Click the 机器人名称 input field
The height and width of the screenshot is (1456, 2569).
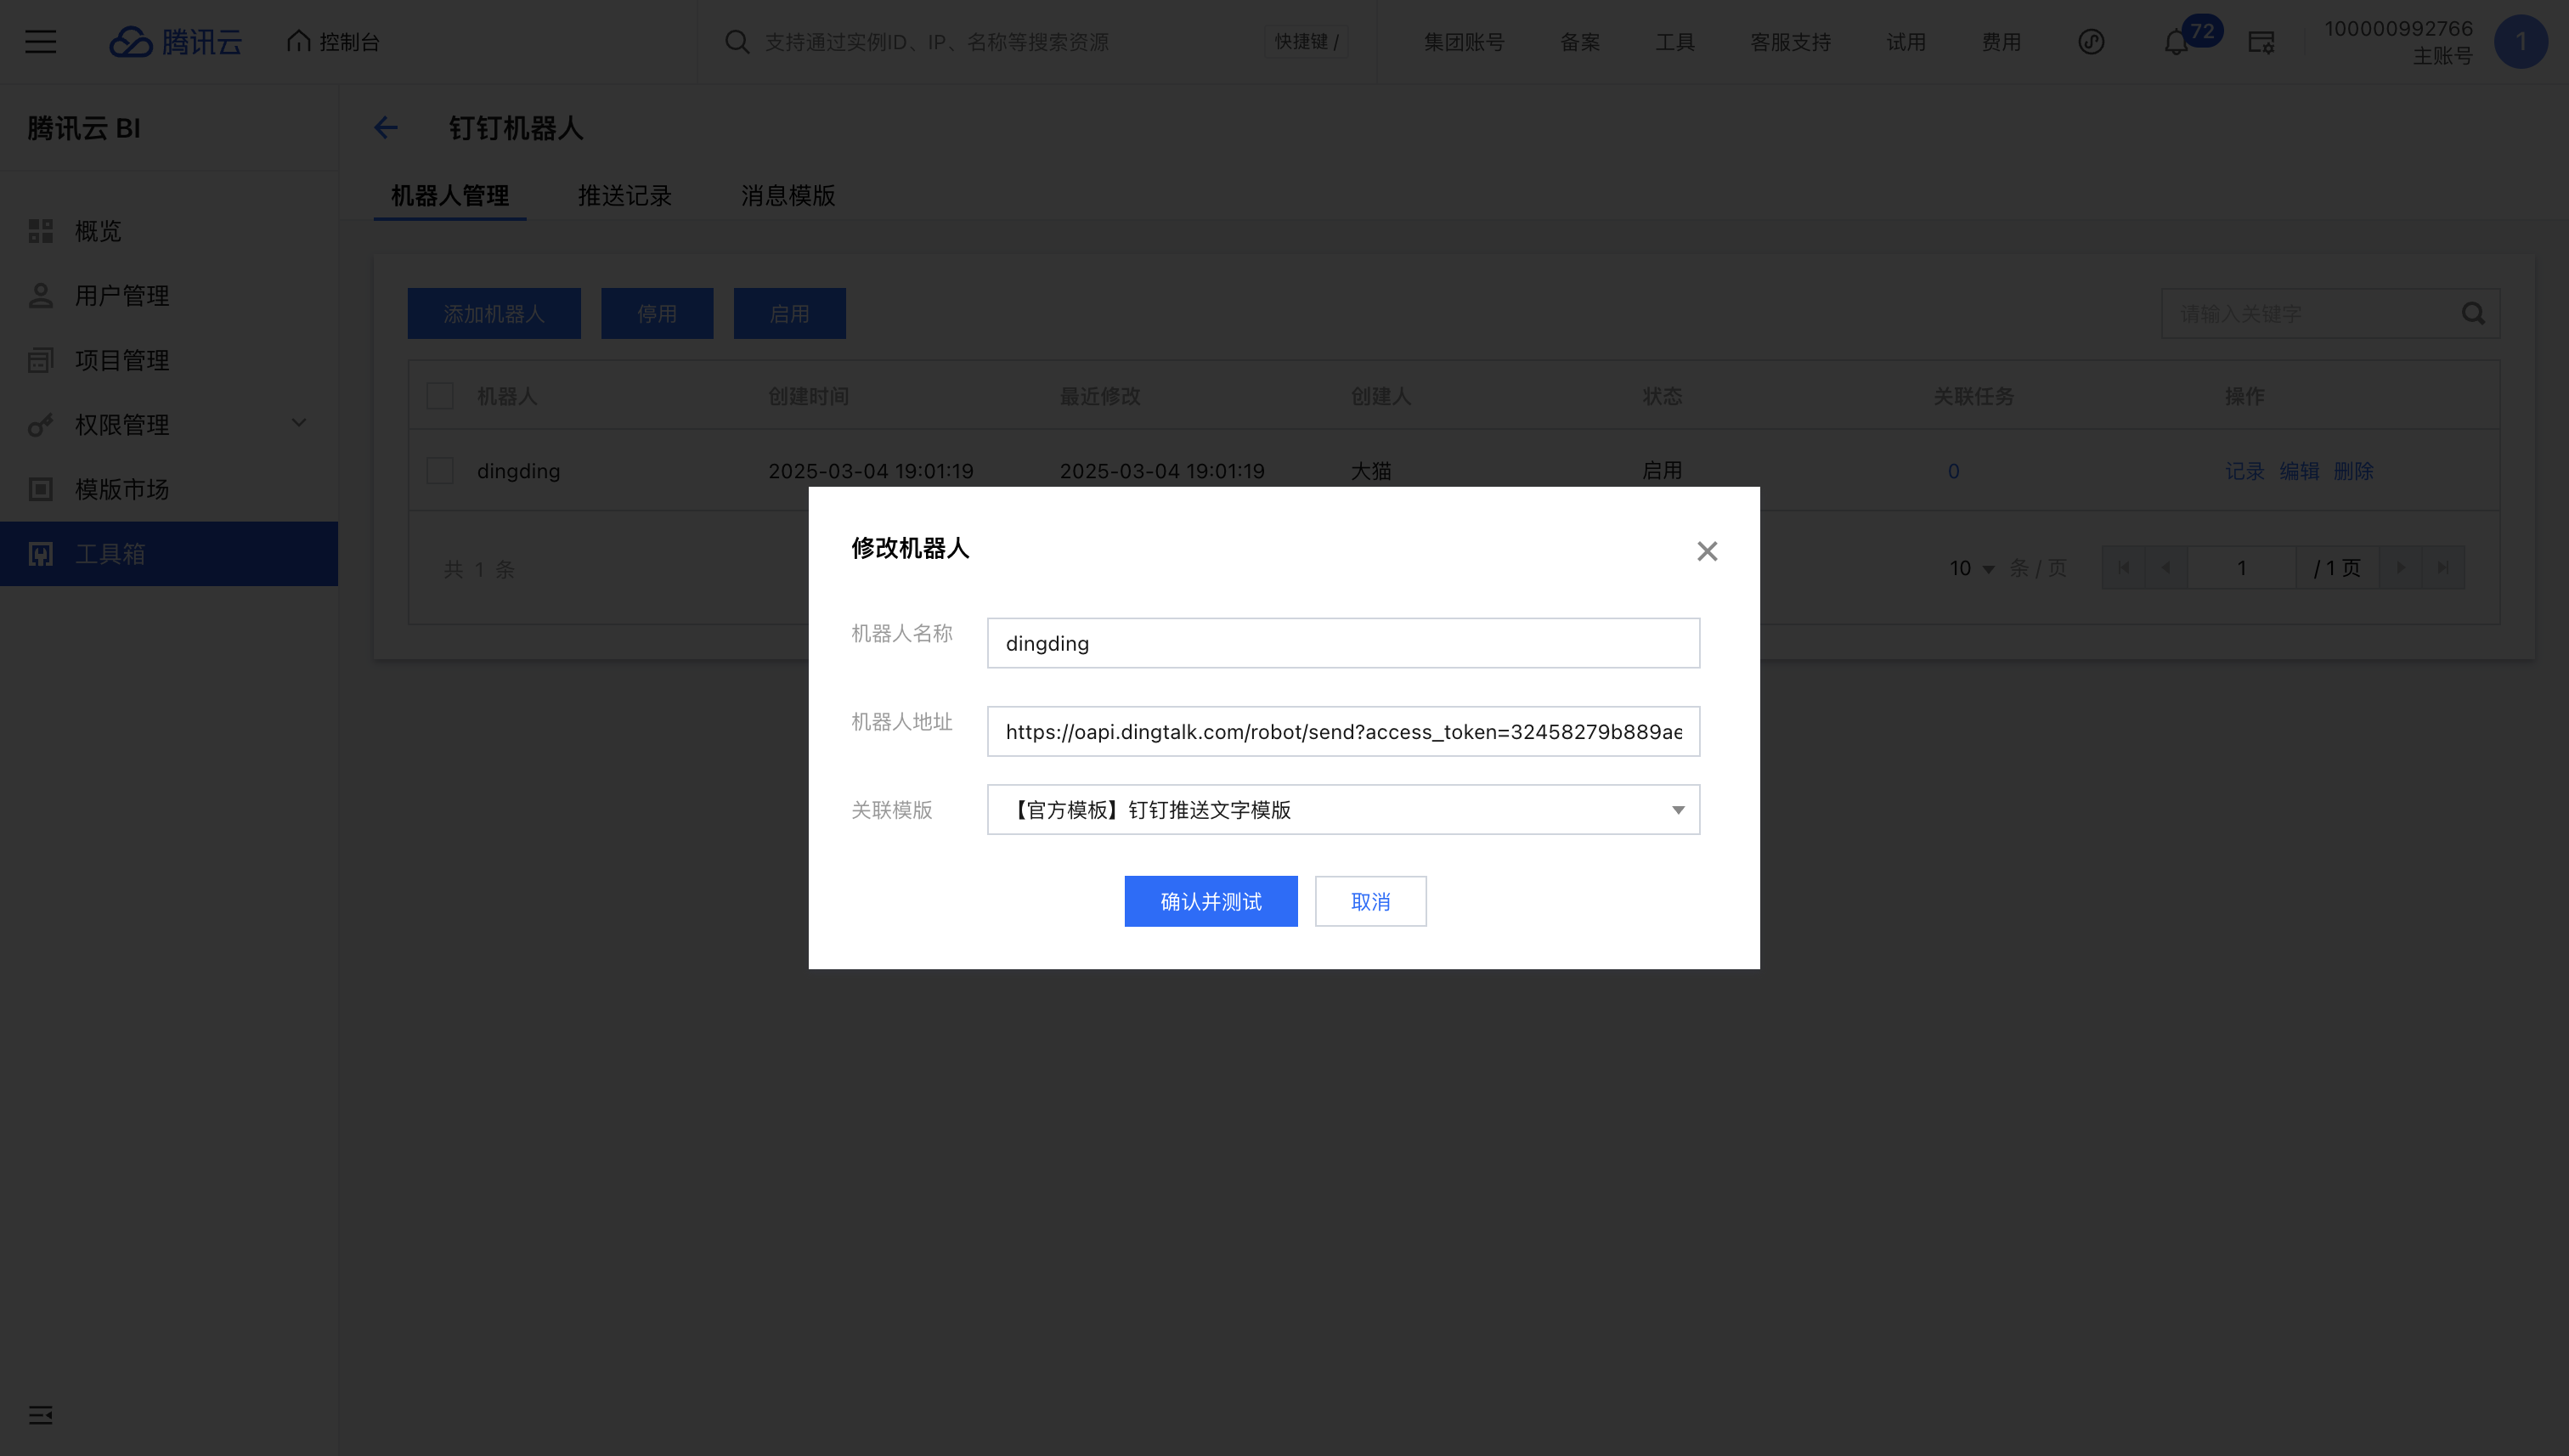click(1342, 644)
